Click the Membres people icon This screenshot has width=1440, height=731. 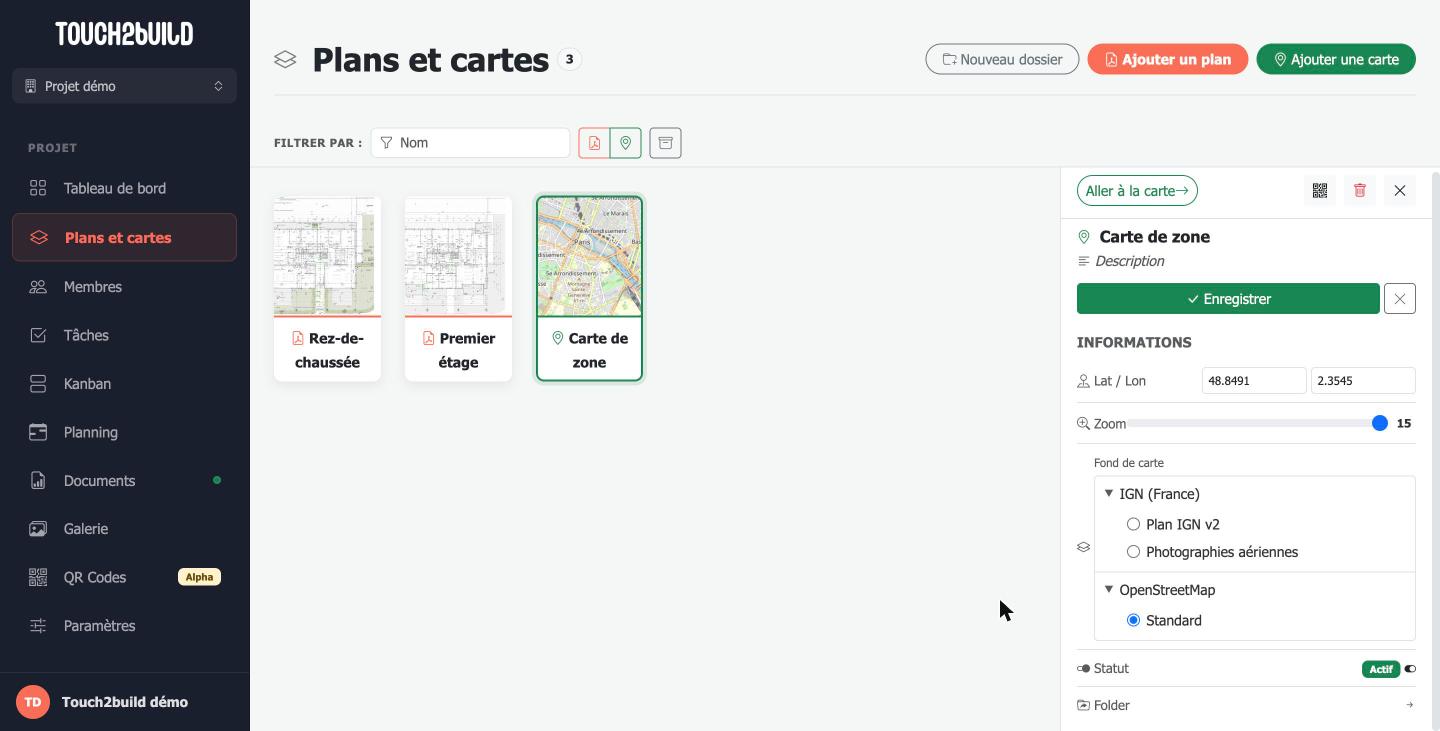pos(38,287)
